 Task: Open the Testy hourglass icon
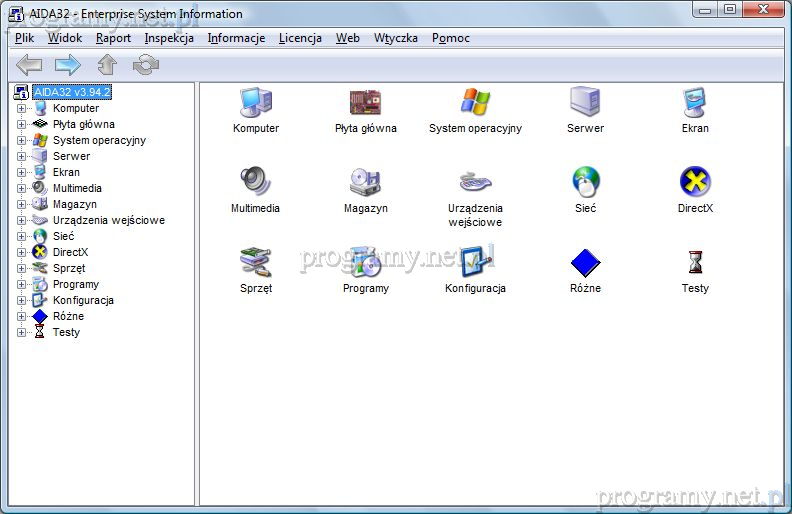tap(695, 263)
